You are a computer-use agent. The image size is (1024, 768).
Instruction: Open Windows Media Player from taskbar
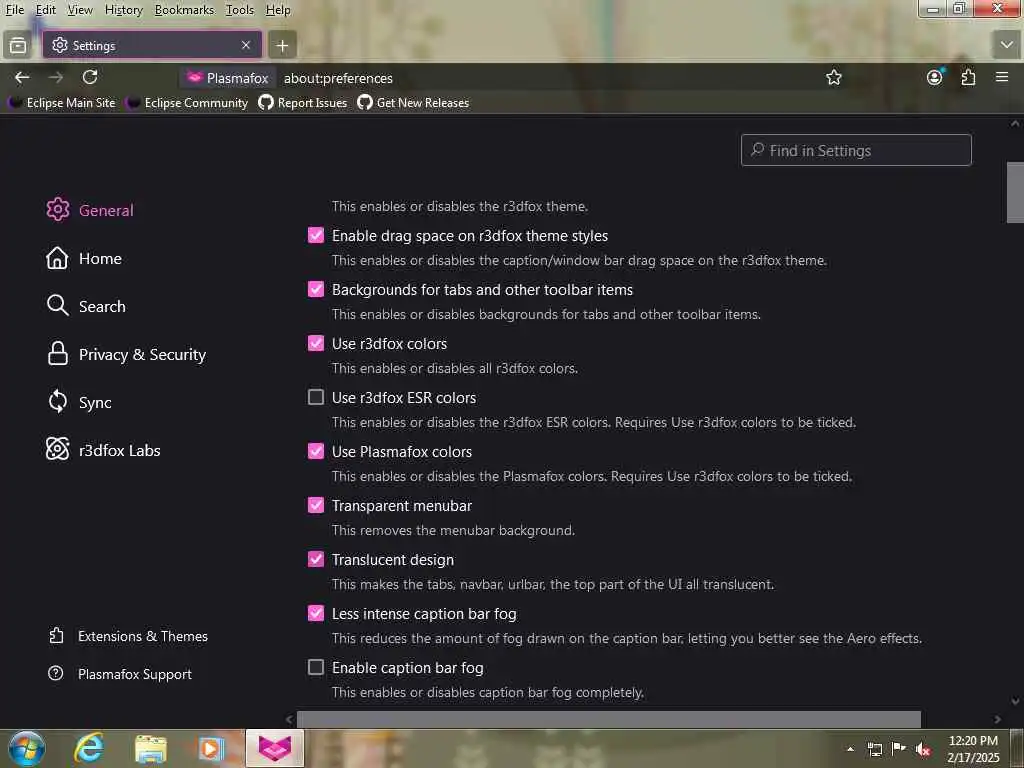click(x=212, y=748)
